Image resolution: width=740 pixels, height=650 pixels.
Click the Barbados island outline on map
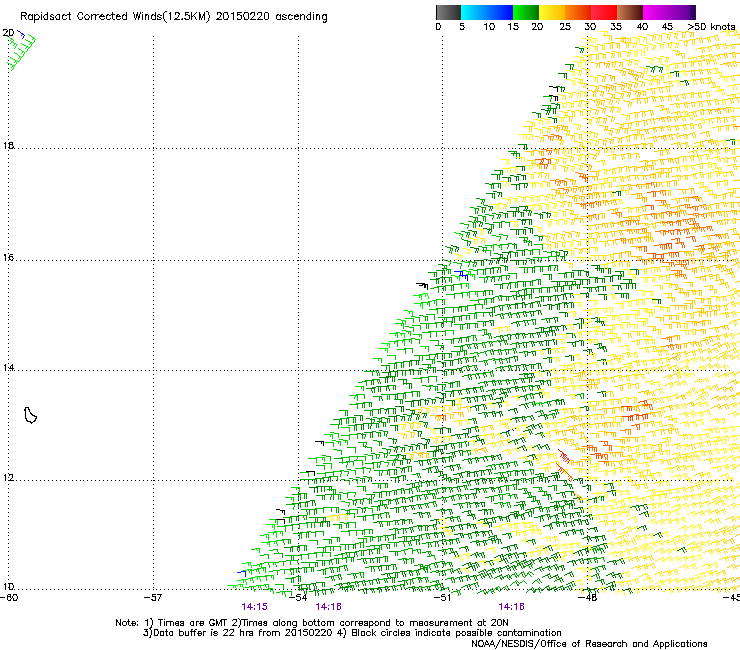tap(30, 415)
